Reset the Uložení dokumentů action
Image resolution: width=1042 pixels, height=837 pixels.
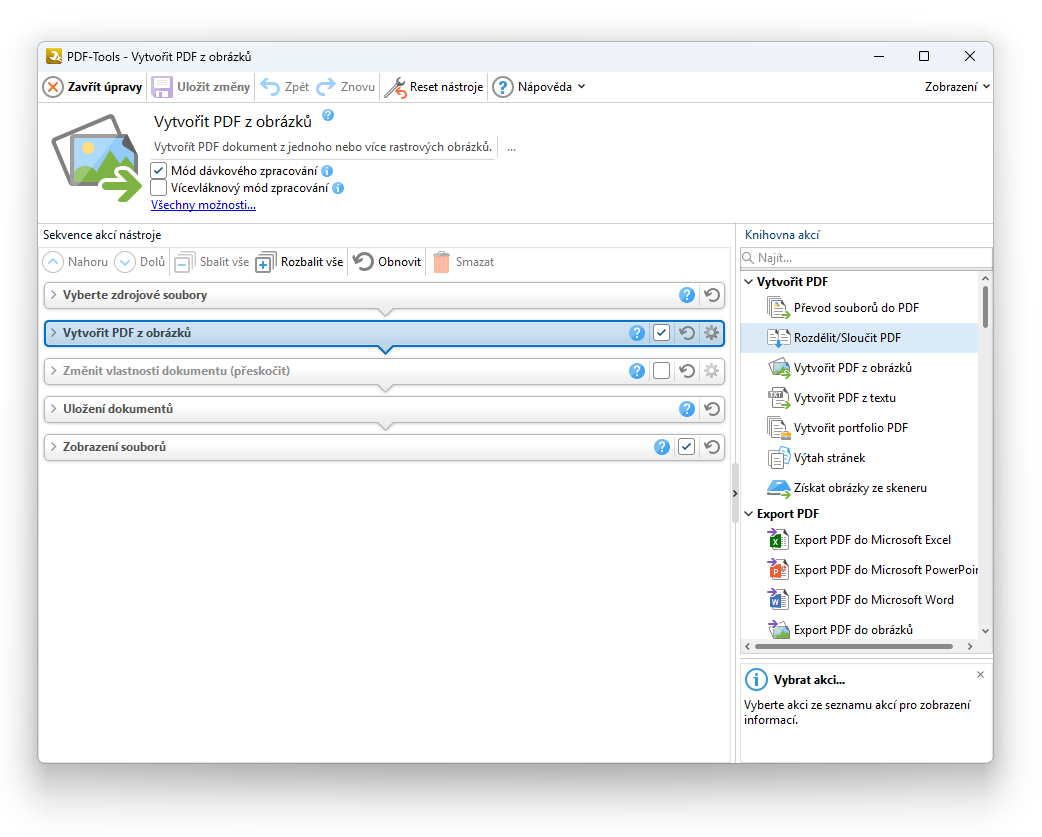712,409
